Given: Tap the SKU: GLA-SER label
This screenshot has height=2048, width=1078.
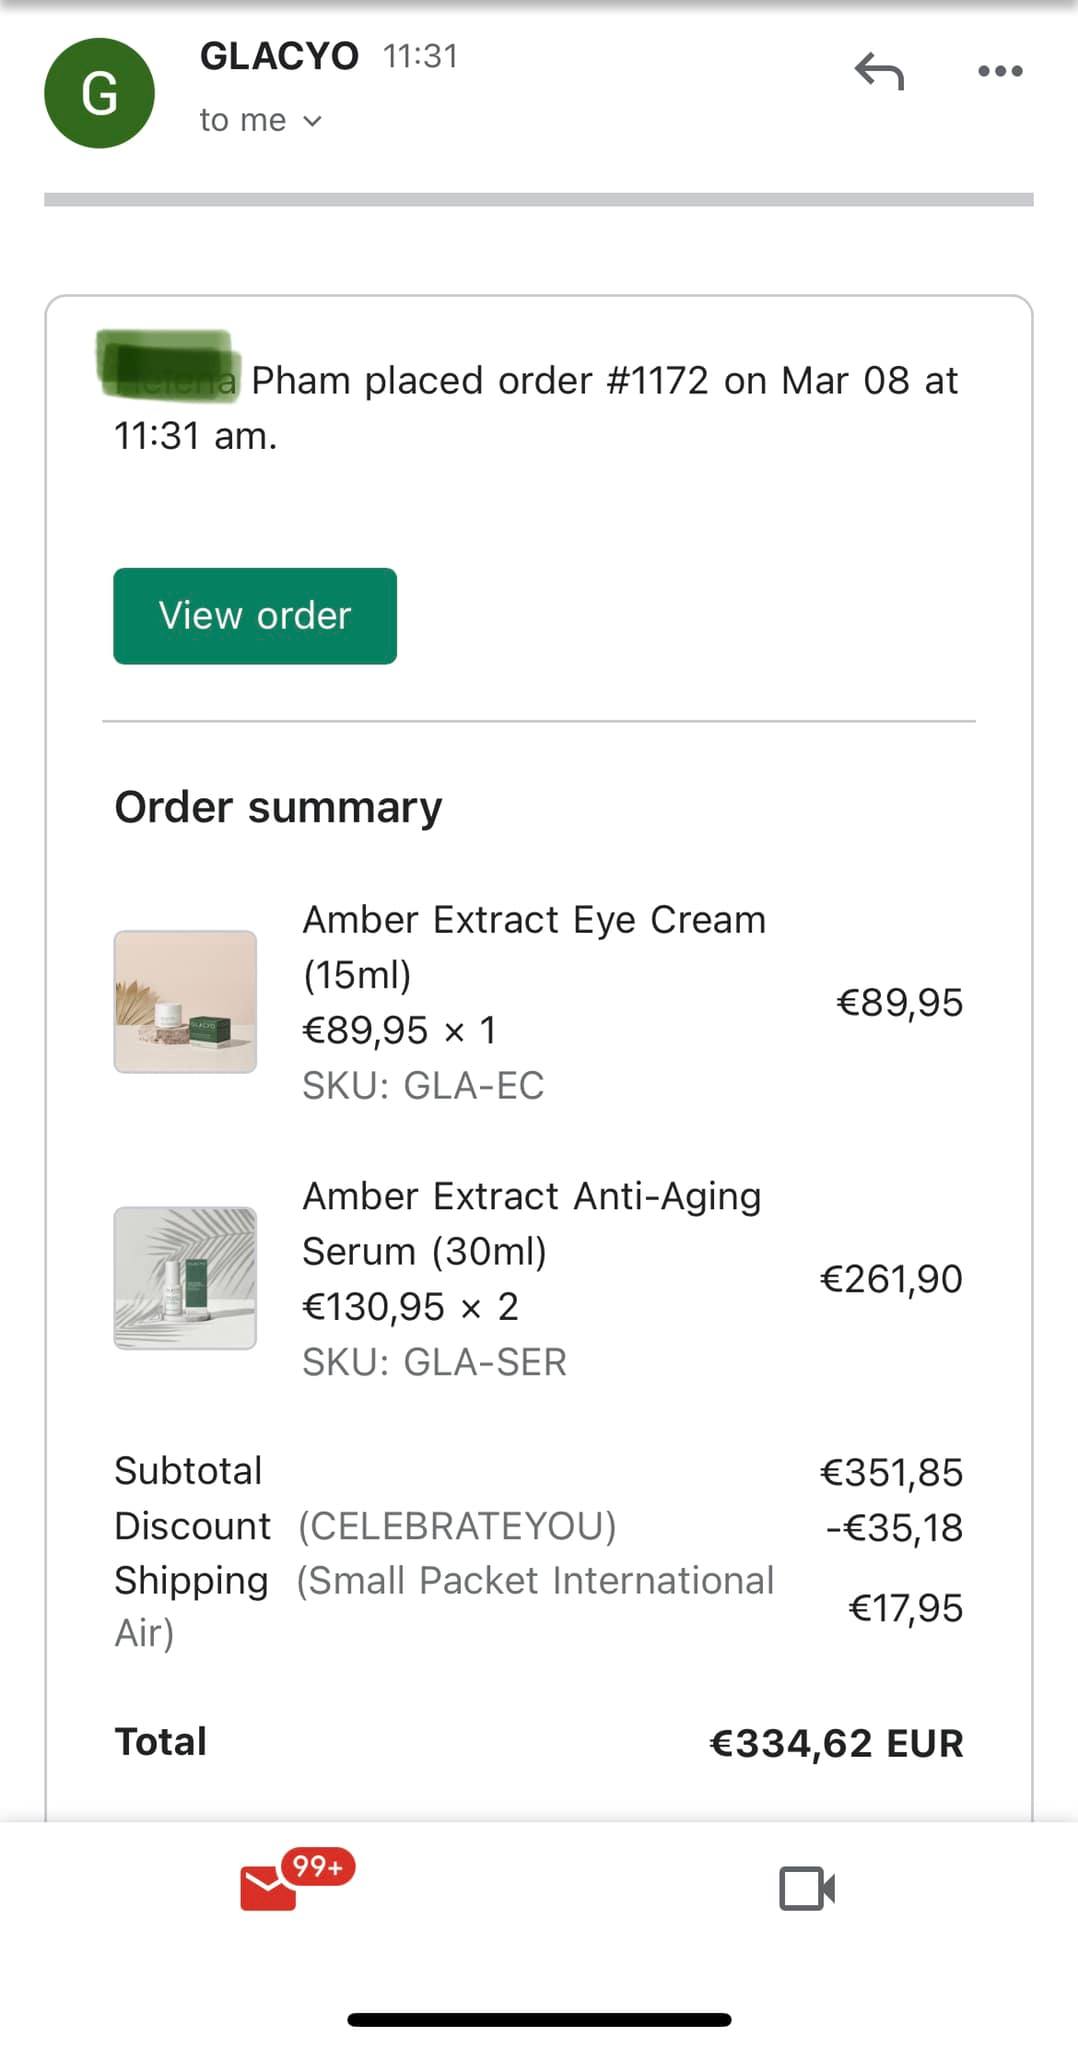Looking at the screenshot, I should [434, 1362].
